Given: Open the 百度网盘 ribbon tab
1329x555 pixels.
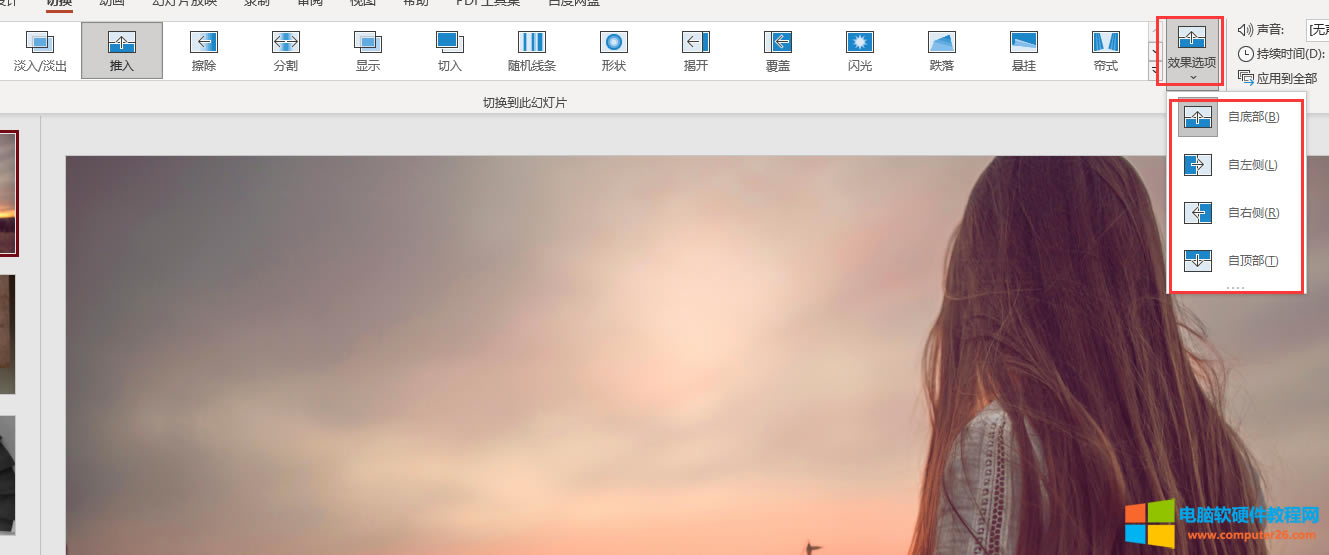Looking at the screenshot, I should [x=574, y=3].
